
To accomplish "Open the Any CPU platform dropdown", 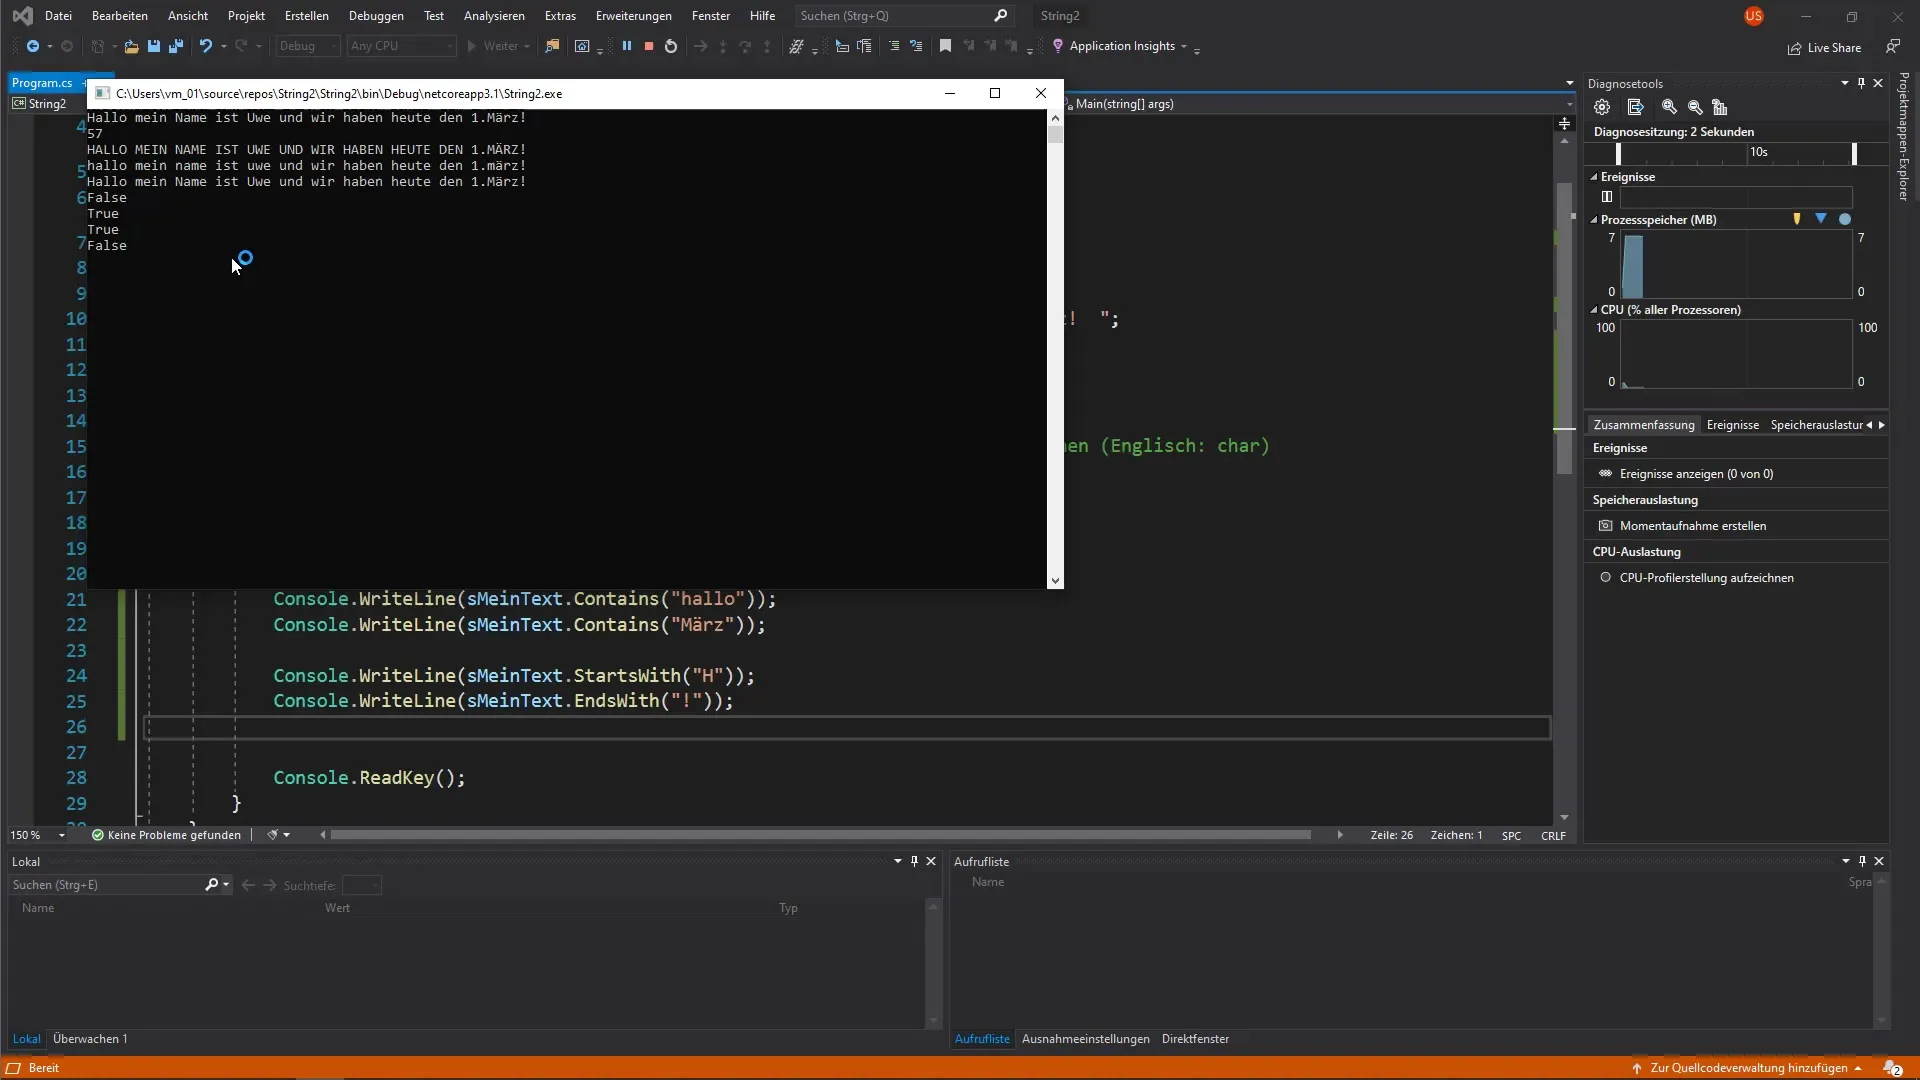I will pos(401,46).
